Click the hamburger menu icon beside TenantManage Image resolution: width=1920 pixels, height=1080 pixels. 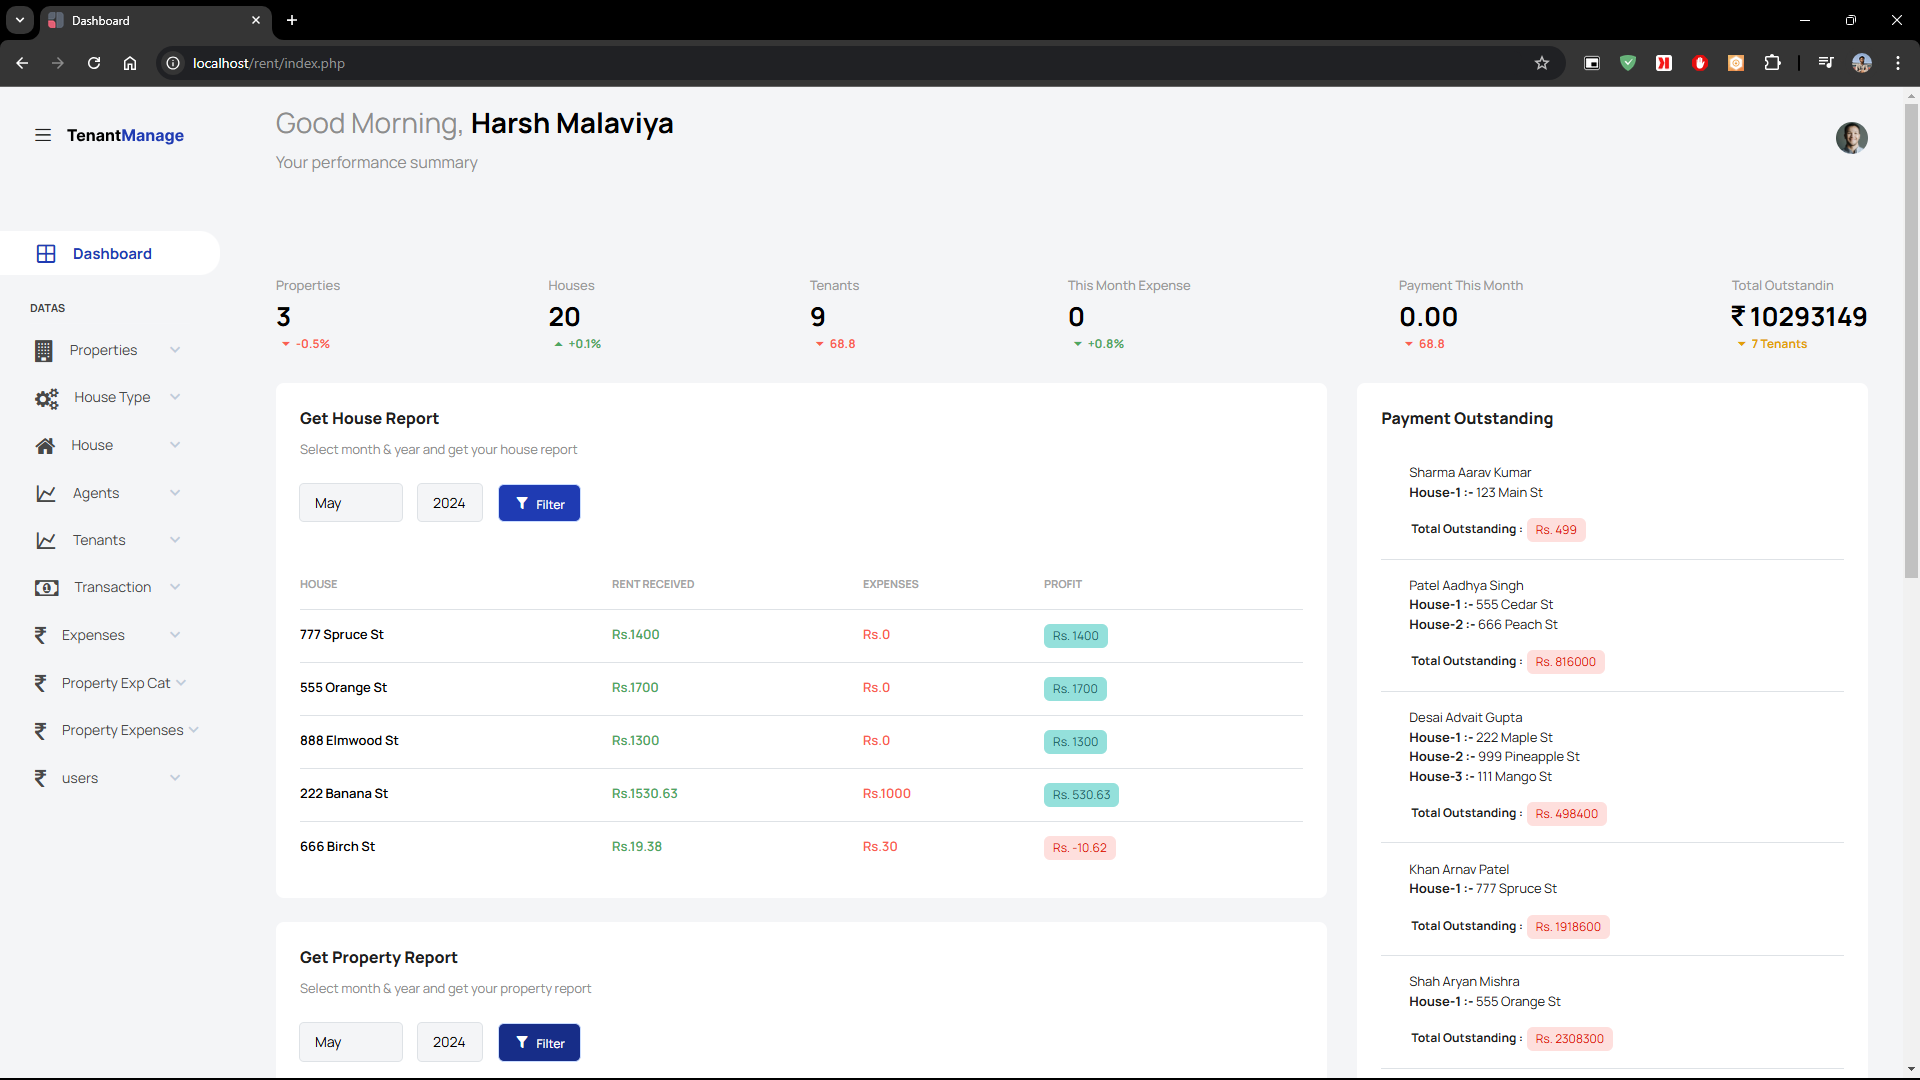click(43, 135)
